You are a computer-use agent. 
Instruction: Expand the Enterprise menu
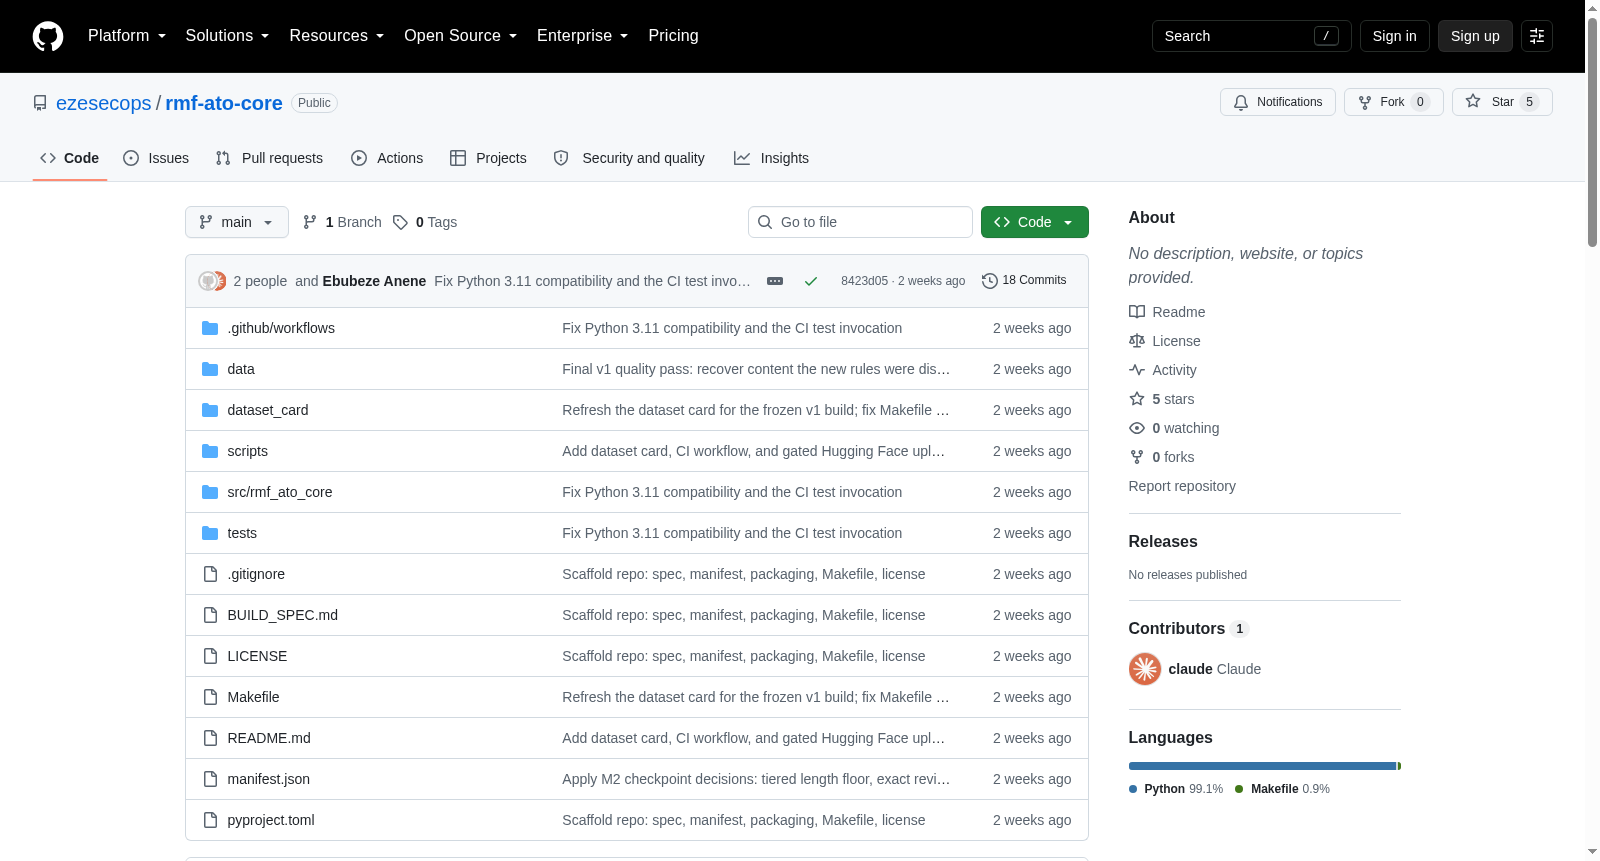coord(583,36)
